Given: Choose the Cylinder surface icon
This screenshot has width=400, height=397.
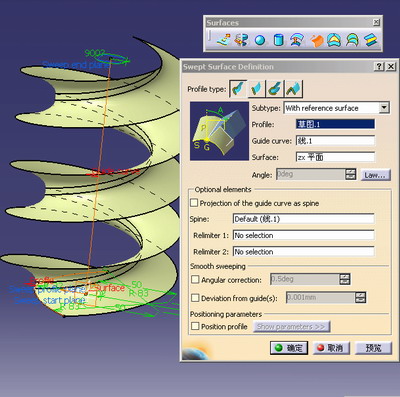Looking at the screenshot, I should click(278, 40).
